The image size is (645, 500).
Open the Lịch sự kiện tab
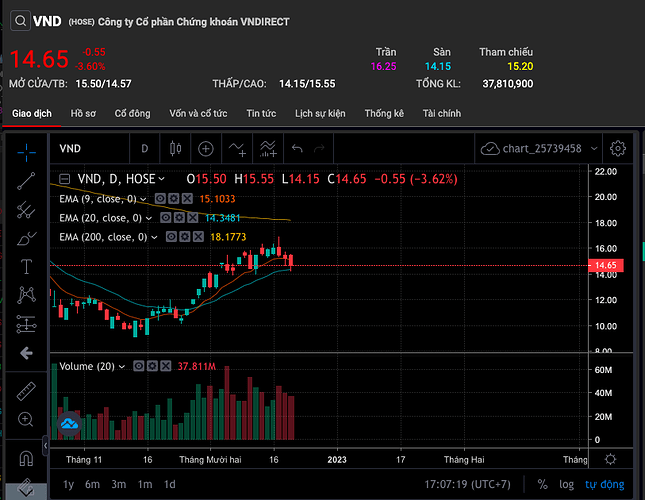click(x=320, y=113)
